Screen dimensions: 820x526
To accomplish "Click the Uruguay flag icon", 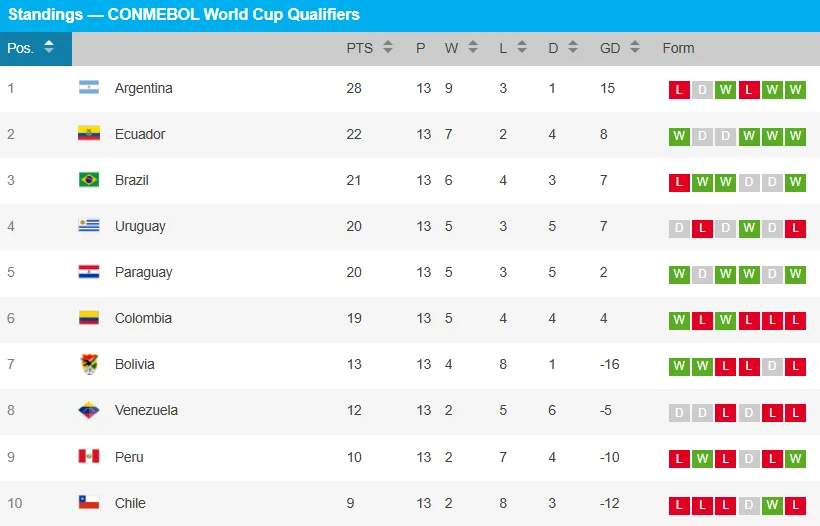I will pos(89,226).
